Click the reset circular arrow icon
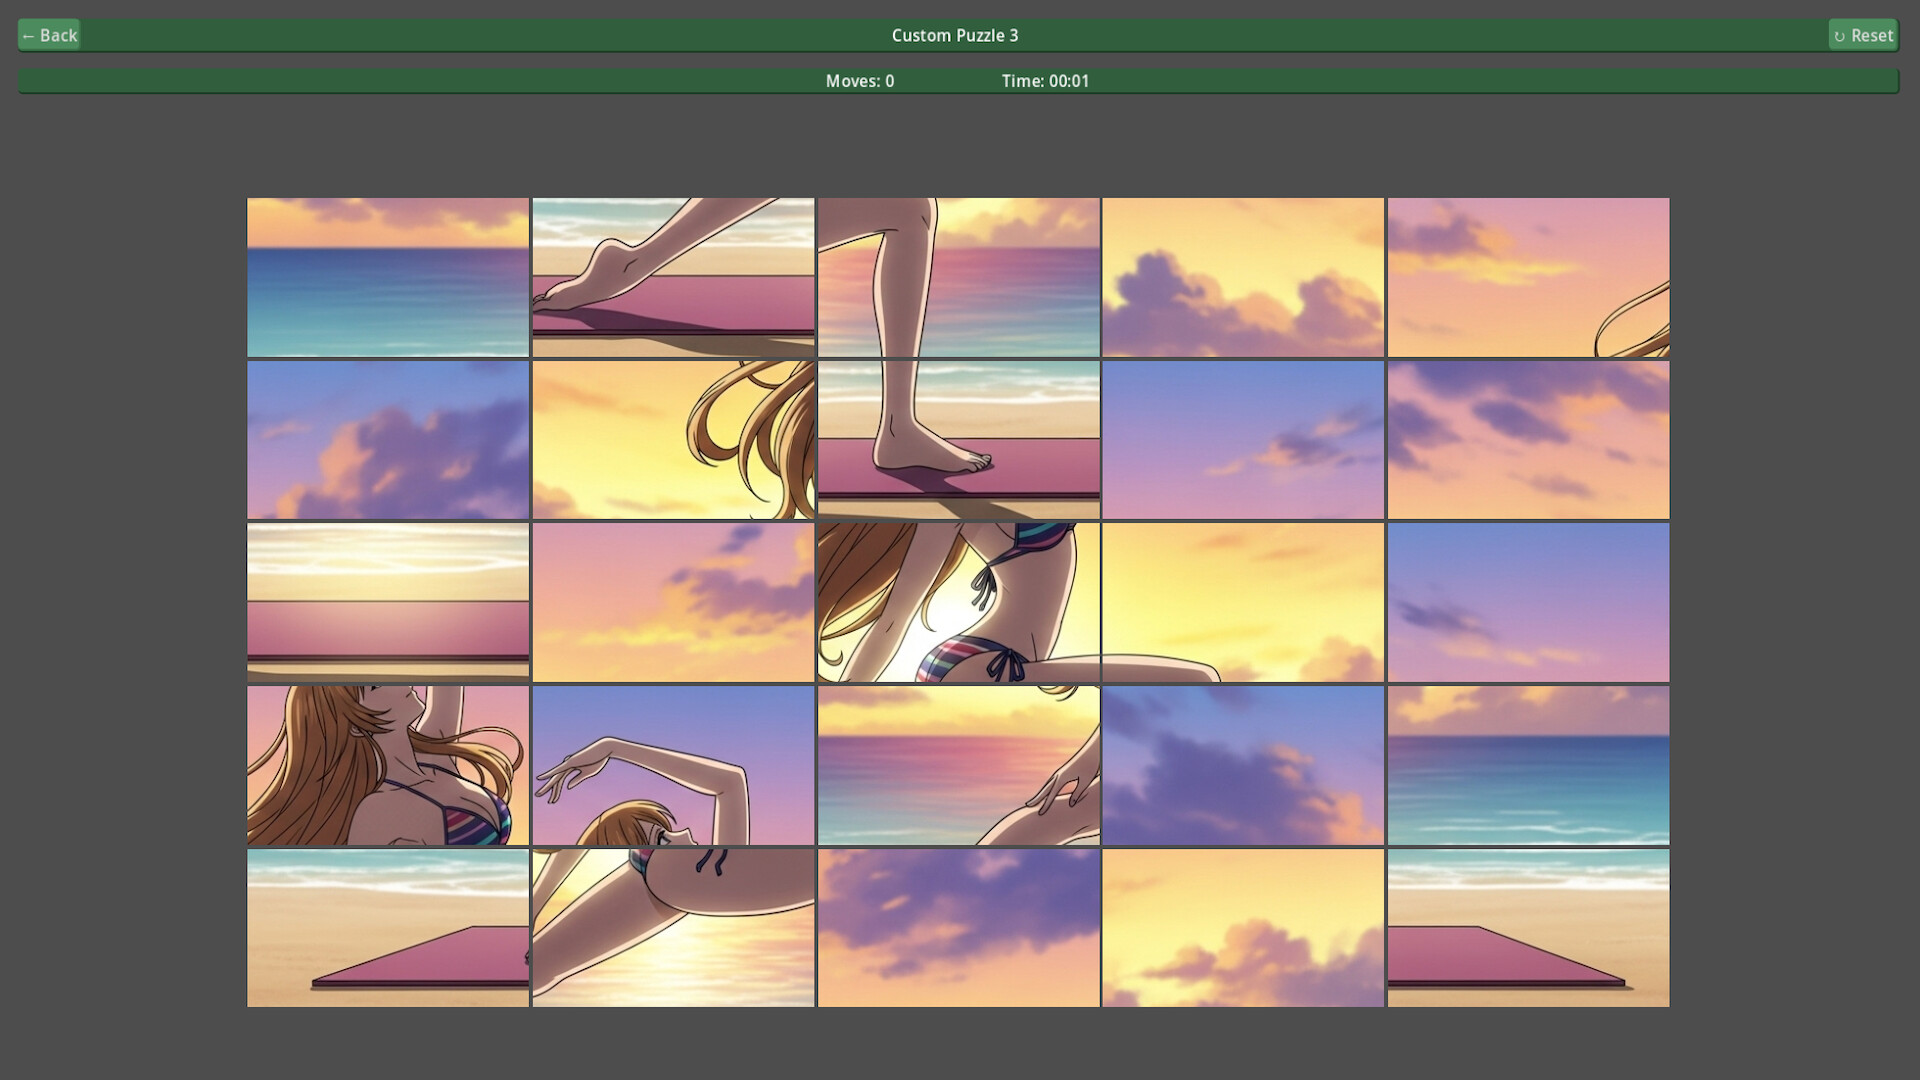This screenshot has width=1920, height=1080. coord(1843,34)
